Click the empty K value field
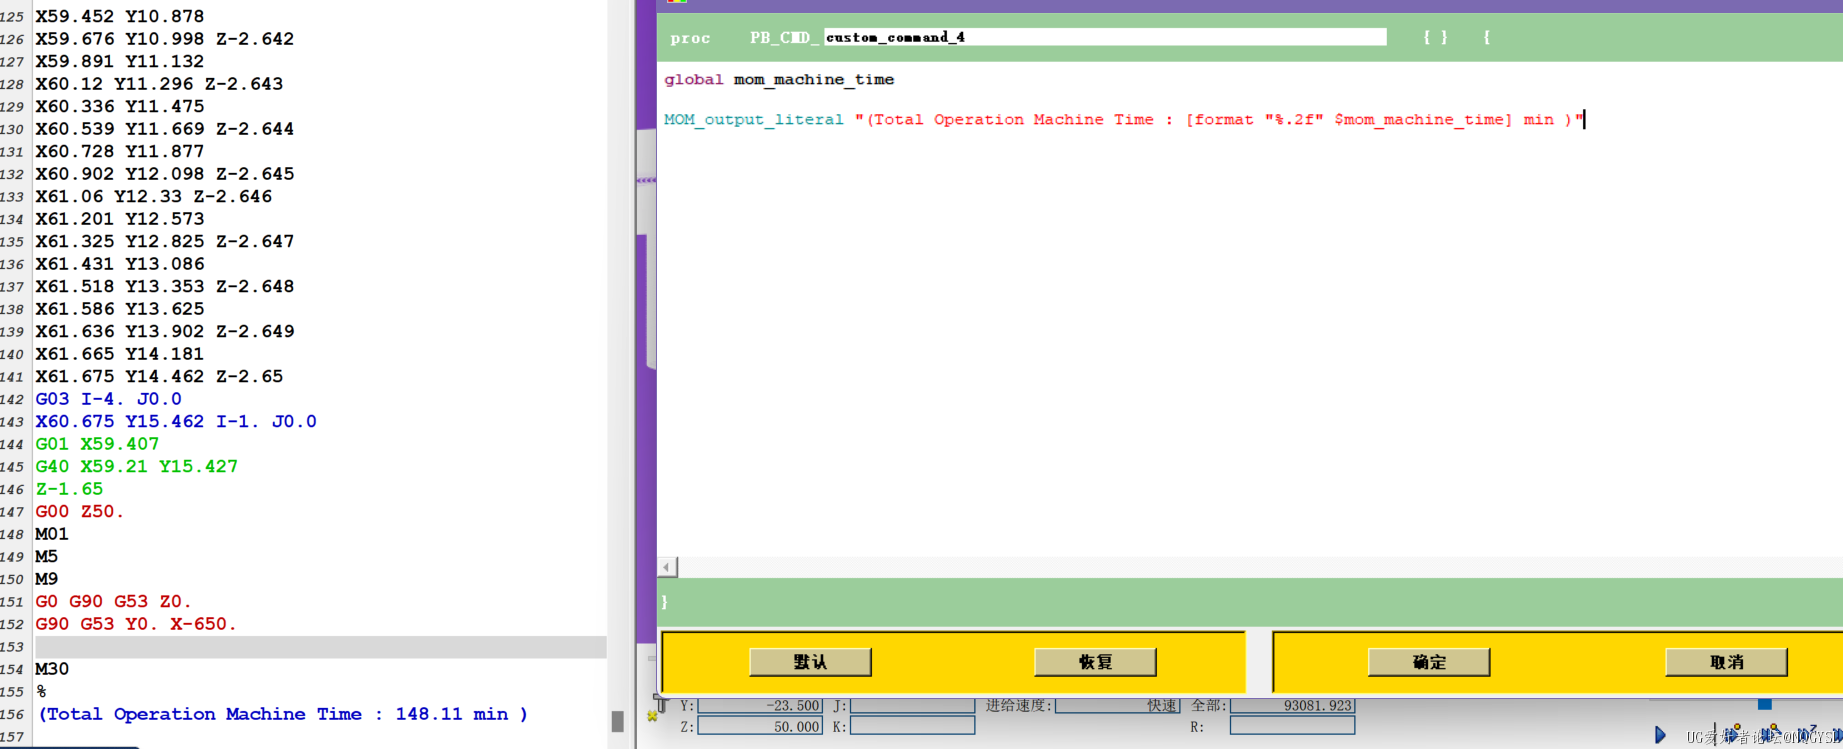 pyautogui.click(x=912, y=726)
